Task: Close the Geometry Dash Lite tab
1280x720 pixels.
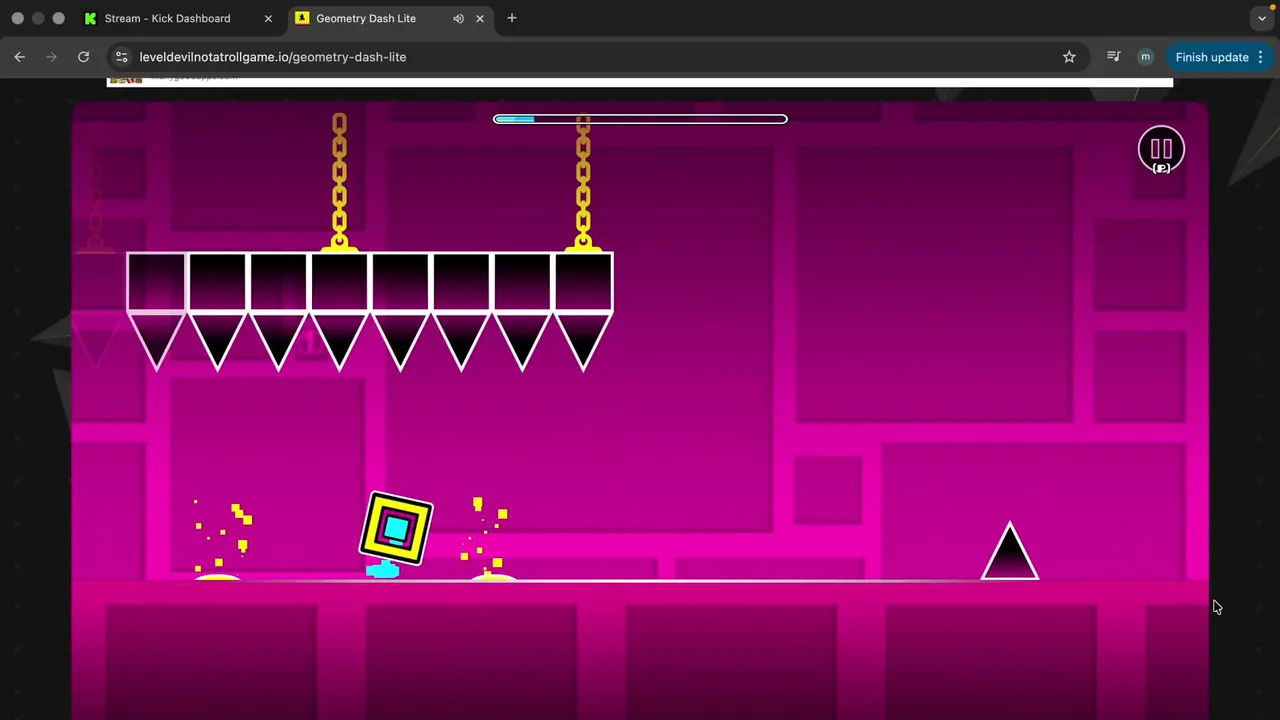Action: 480,18
